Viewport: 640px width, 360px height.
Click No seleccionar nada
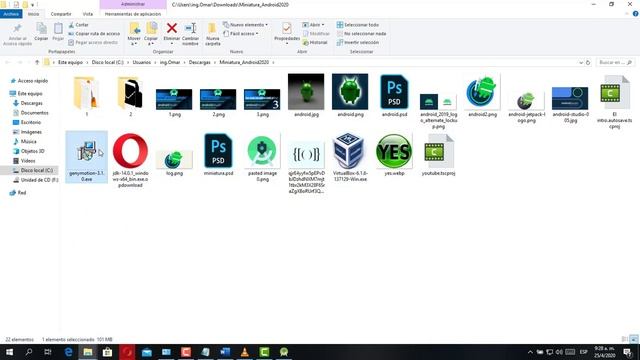point(362,33)
